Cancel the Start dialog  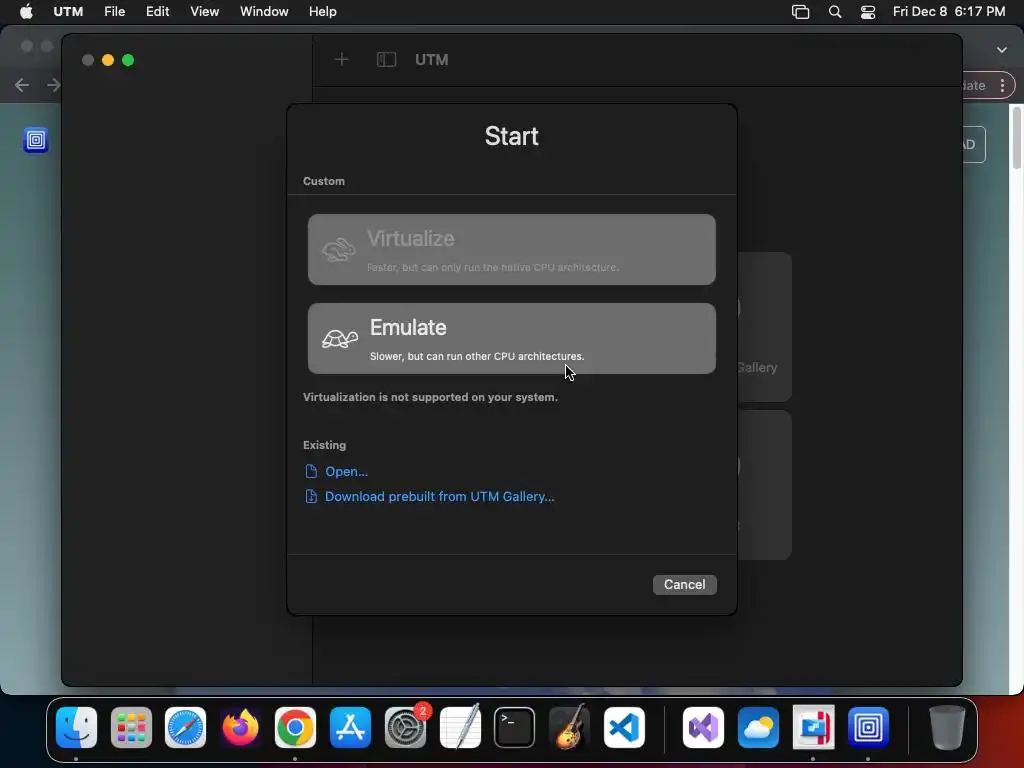tap(684, 584)
